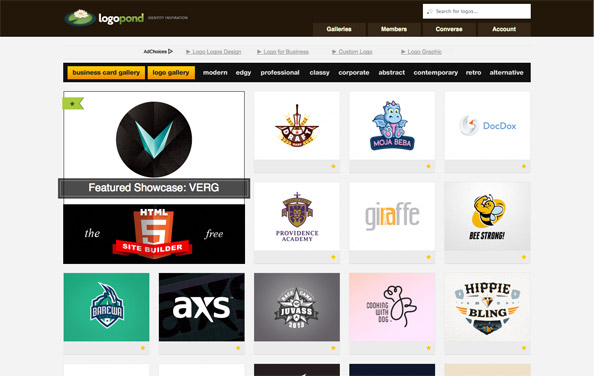Screen dimensions: 600x376
Task: Filter by abstract style
Action: point(391,73)
